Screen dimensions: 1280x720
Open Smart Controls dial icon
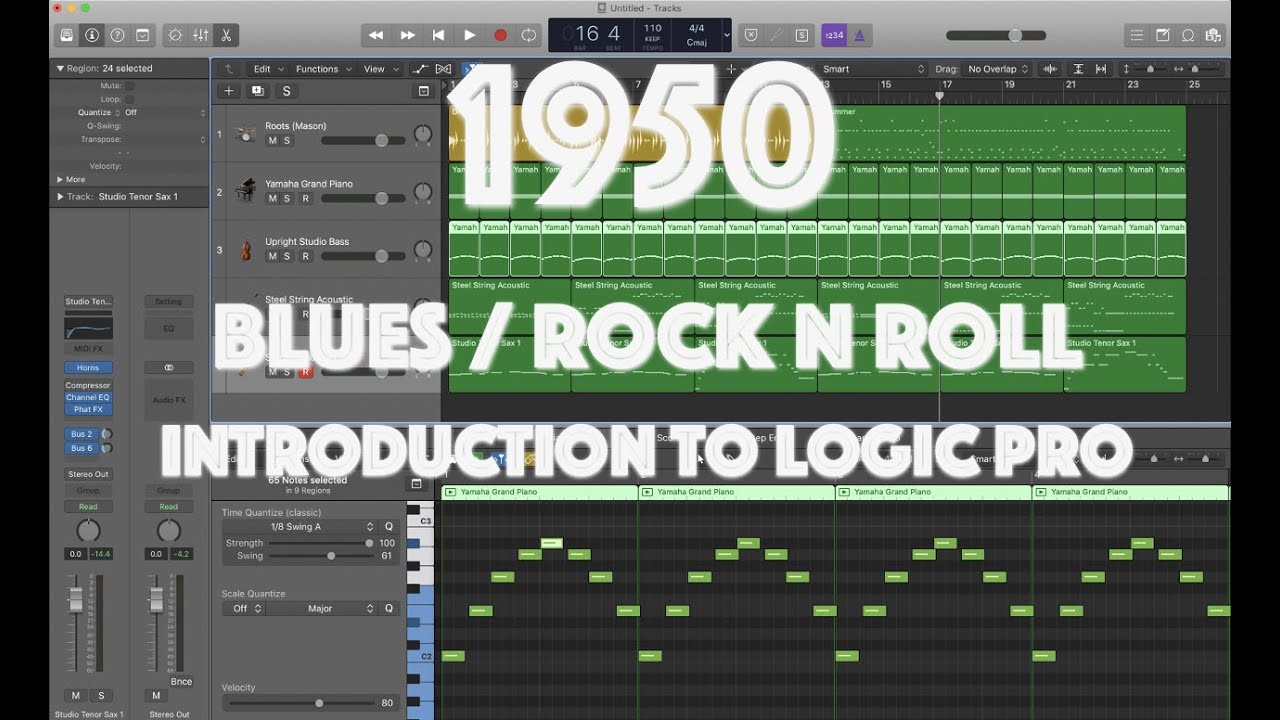click(175, 35)
